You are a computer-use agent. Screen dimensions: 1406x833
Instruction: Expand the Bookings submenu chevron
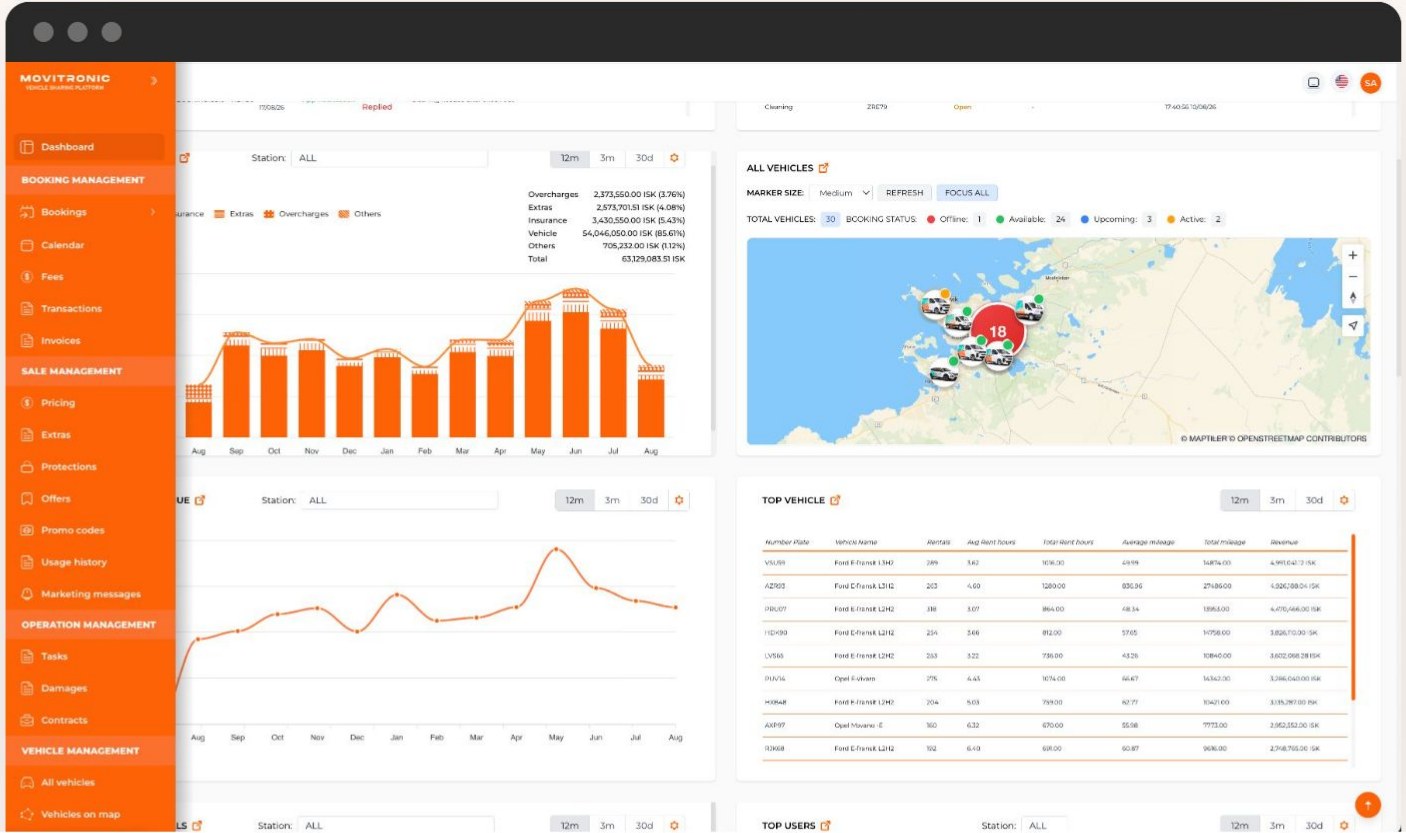click(x=153, y=212)
